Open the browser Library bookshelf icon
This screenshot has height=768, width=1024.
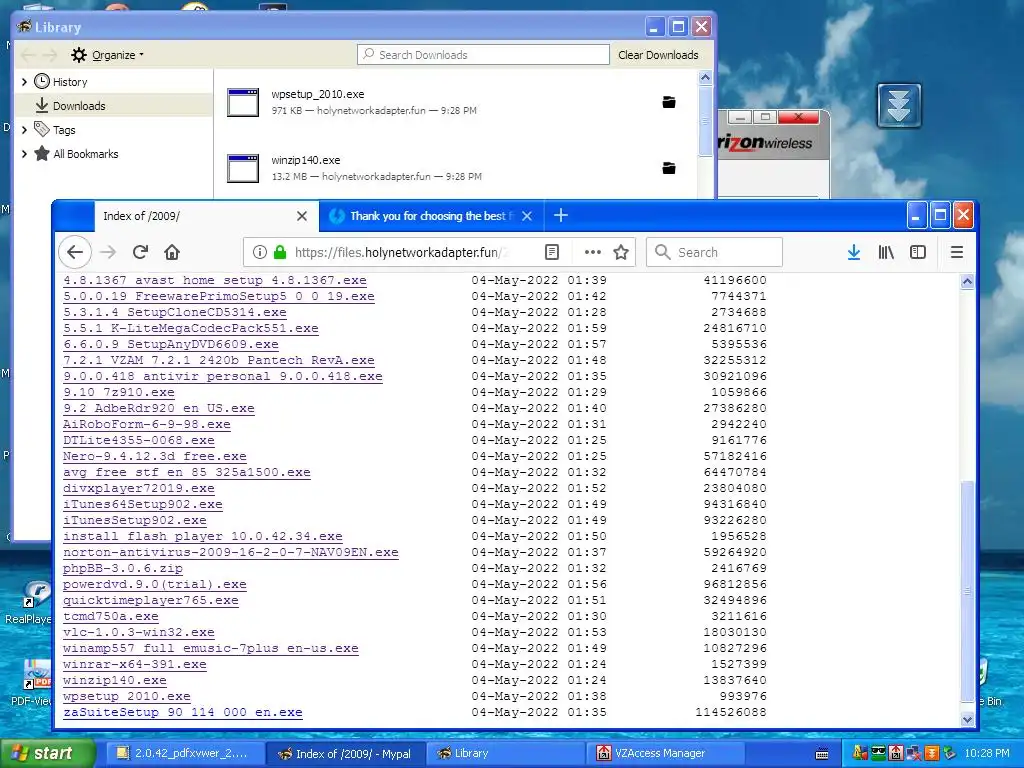tap(886, 252)
